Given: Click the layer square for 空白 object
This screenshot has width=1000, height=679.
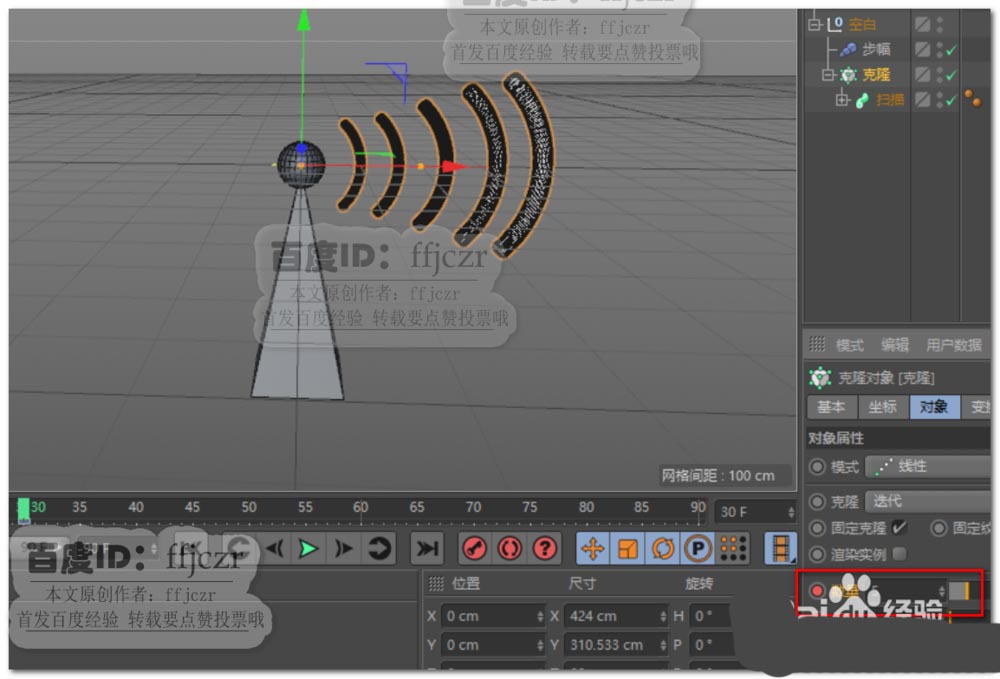Looking at the screenshot, I should tap(922, 24).
